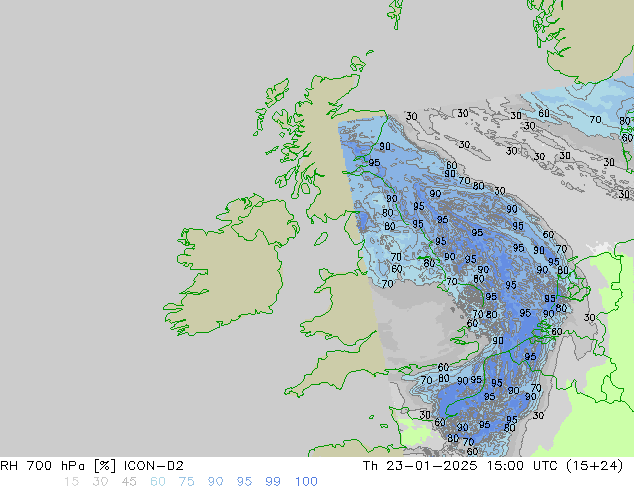This screenshot has width=634, height=490.
Task: Select the 95 value in the bottom legend
Action: pyautogui.click(x=244, y=482)
